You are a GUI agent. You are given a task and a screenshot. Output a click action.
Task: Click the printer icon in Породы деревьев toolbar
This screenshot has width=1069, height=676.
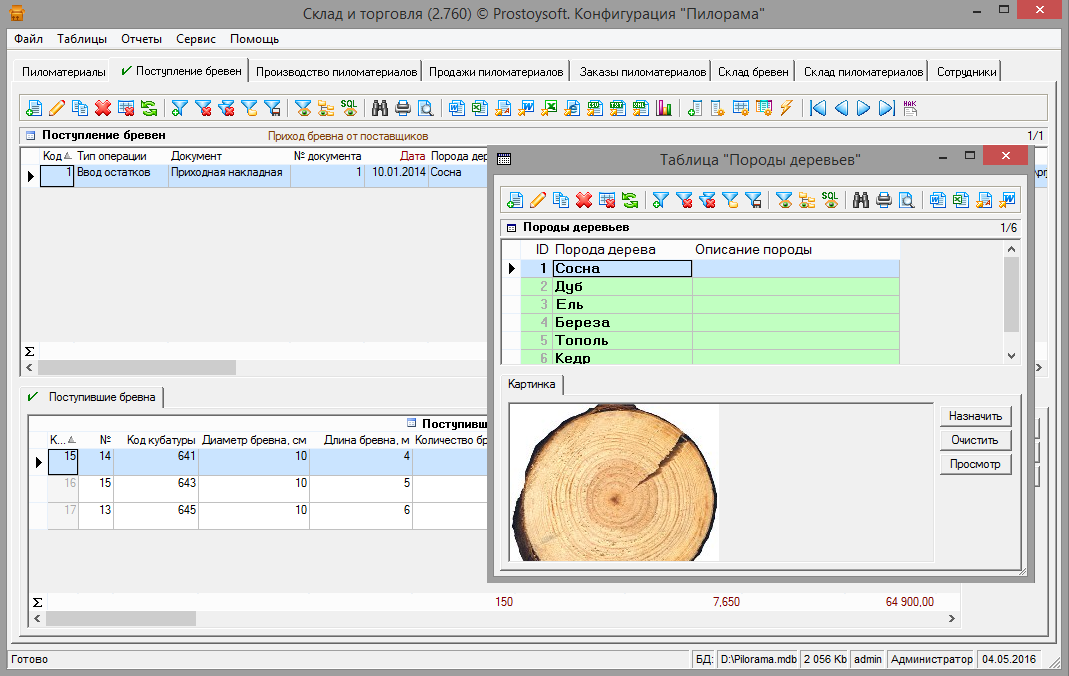click(x=883, y=200)
